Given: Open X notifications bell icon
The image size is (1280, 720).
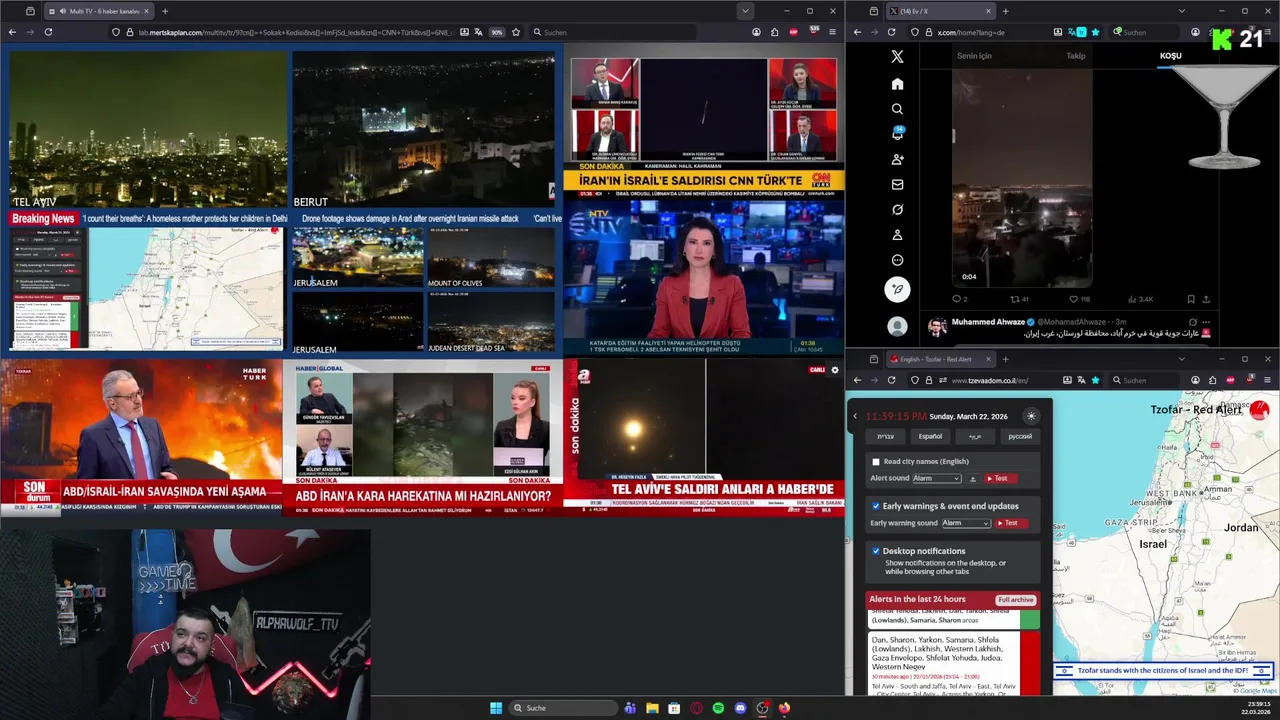Looking at the screenshot, I should coord(897,134).
